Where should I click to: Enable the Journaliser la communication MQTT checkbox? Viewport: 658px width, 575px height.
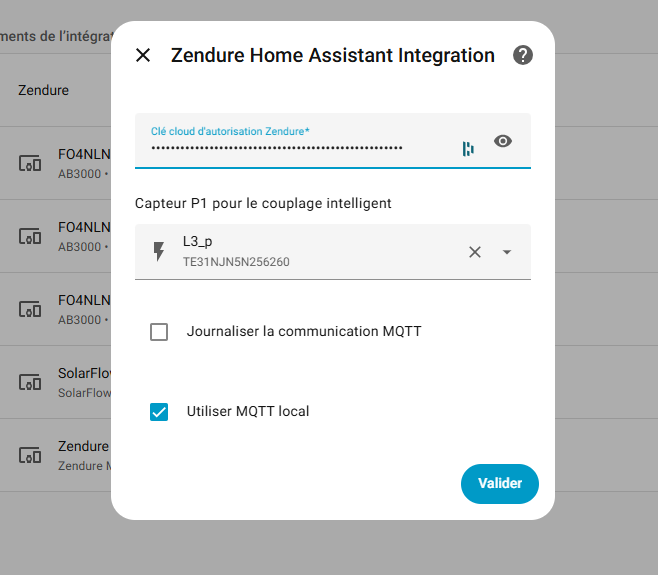159,332
